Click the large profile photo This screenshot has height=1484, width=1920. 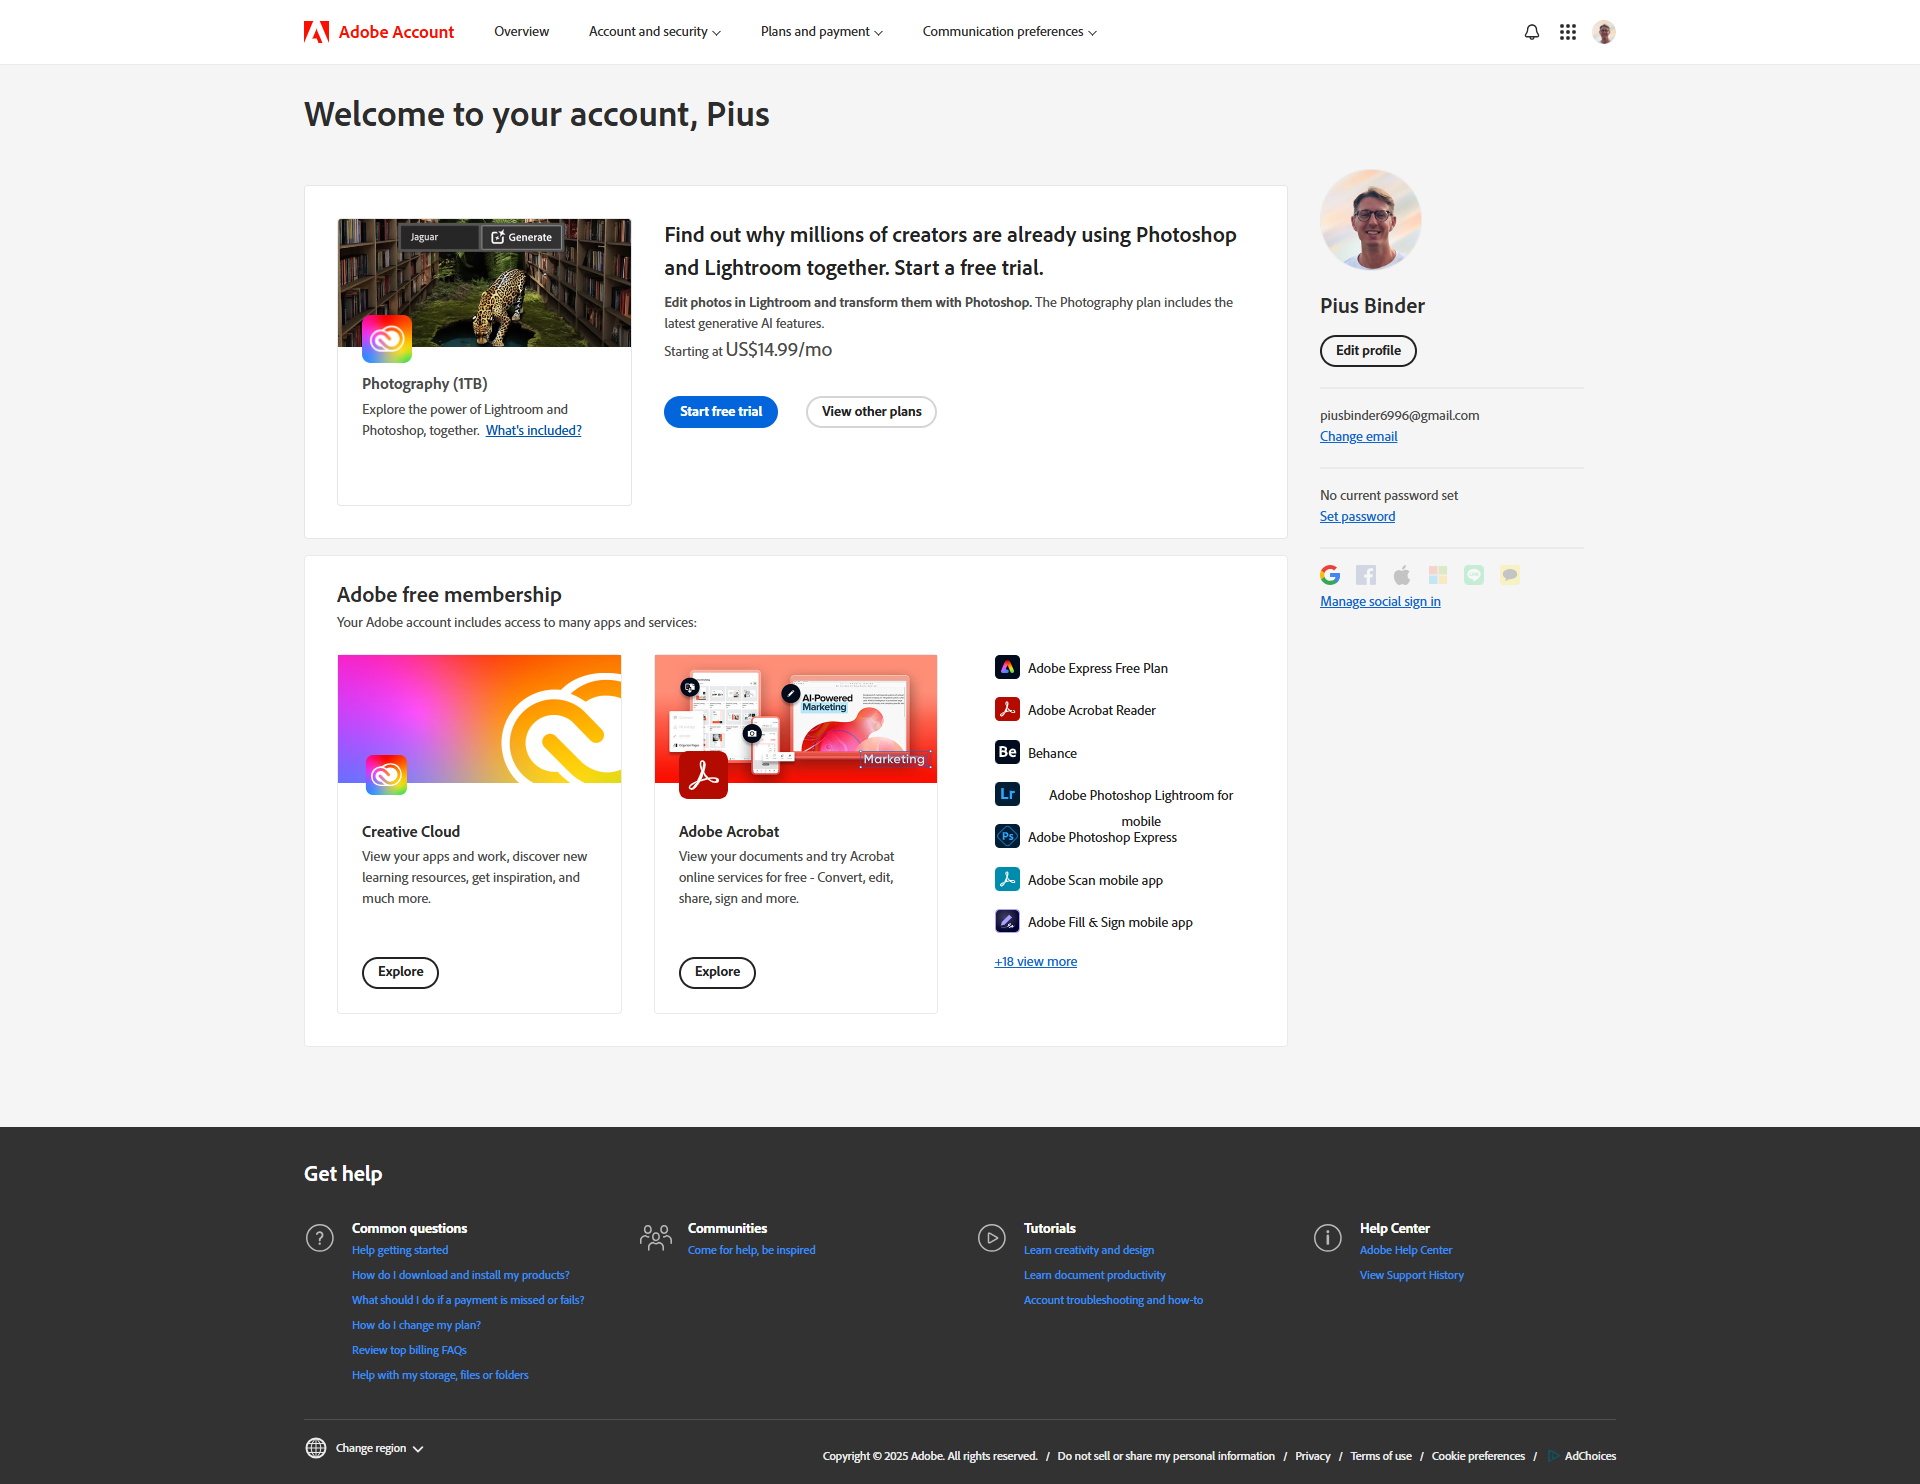[x=1370, y=220]
